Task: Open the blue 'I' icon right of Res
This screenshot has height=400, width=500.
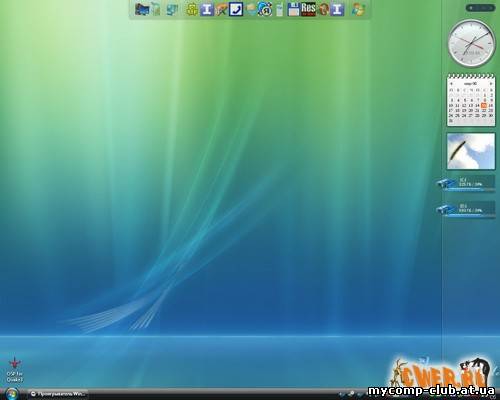Action: [337, 9]
